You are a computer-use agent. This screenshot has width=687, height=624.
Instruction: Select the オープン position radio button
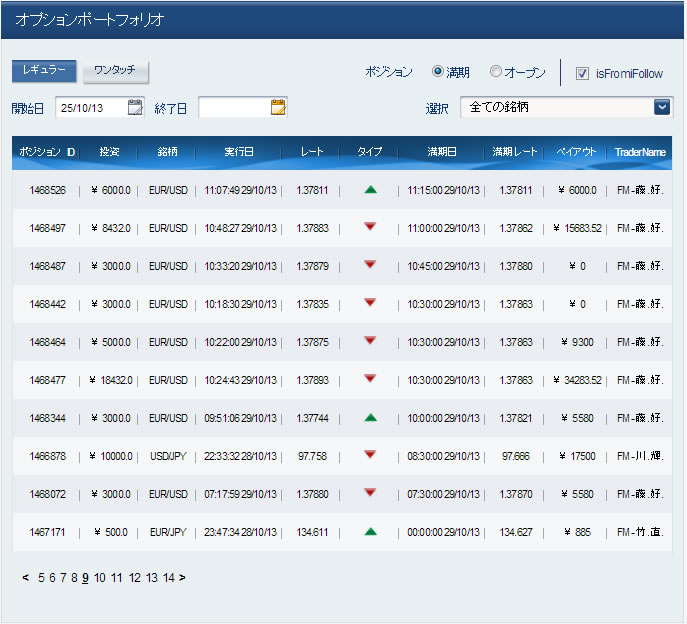[496, 71]
